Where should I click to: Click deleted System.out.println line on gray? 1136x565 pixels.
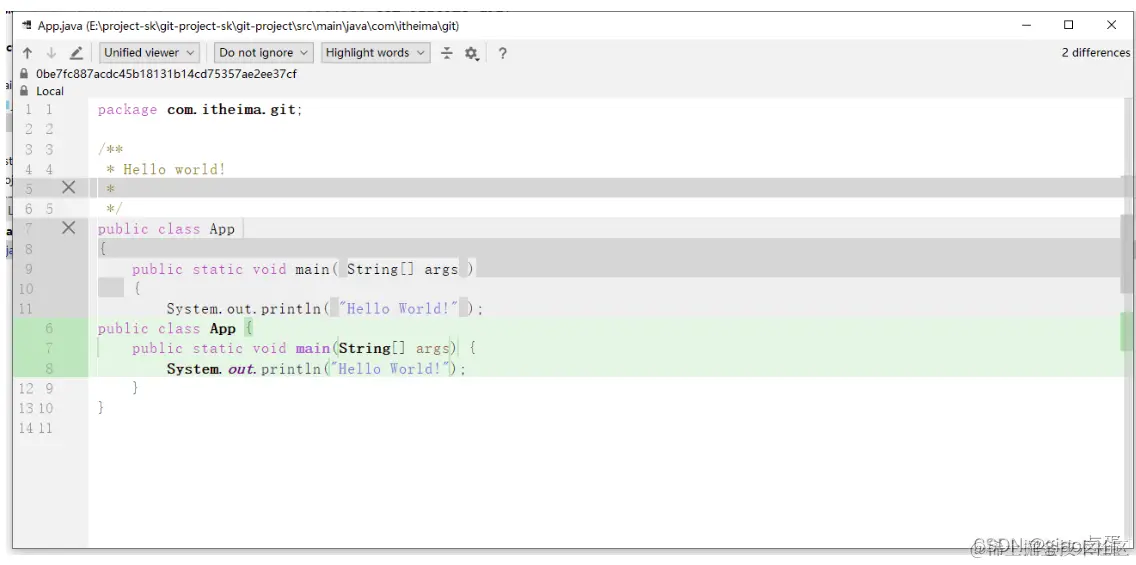pos(325,309)
